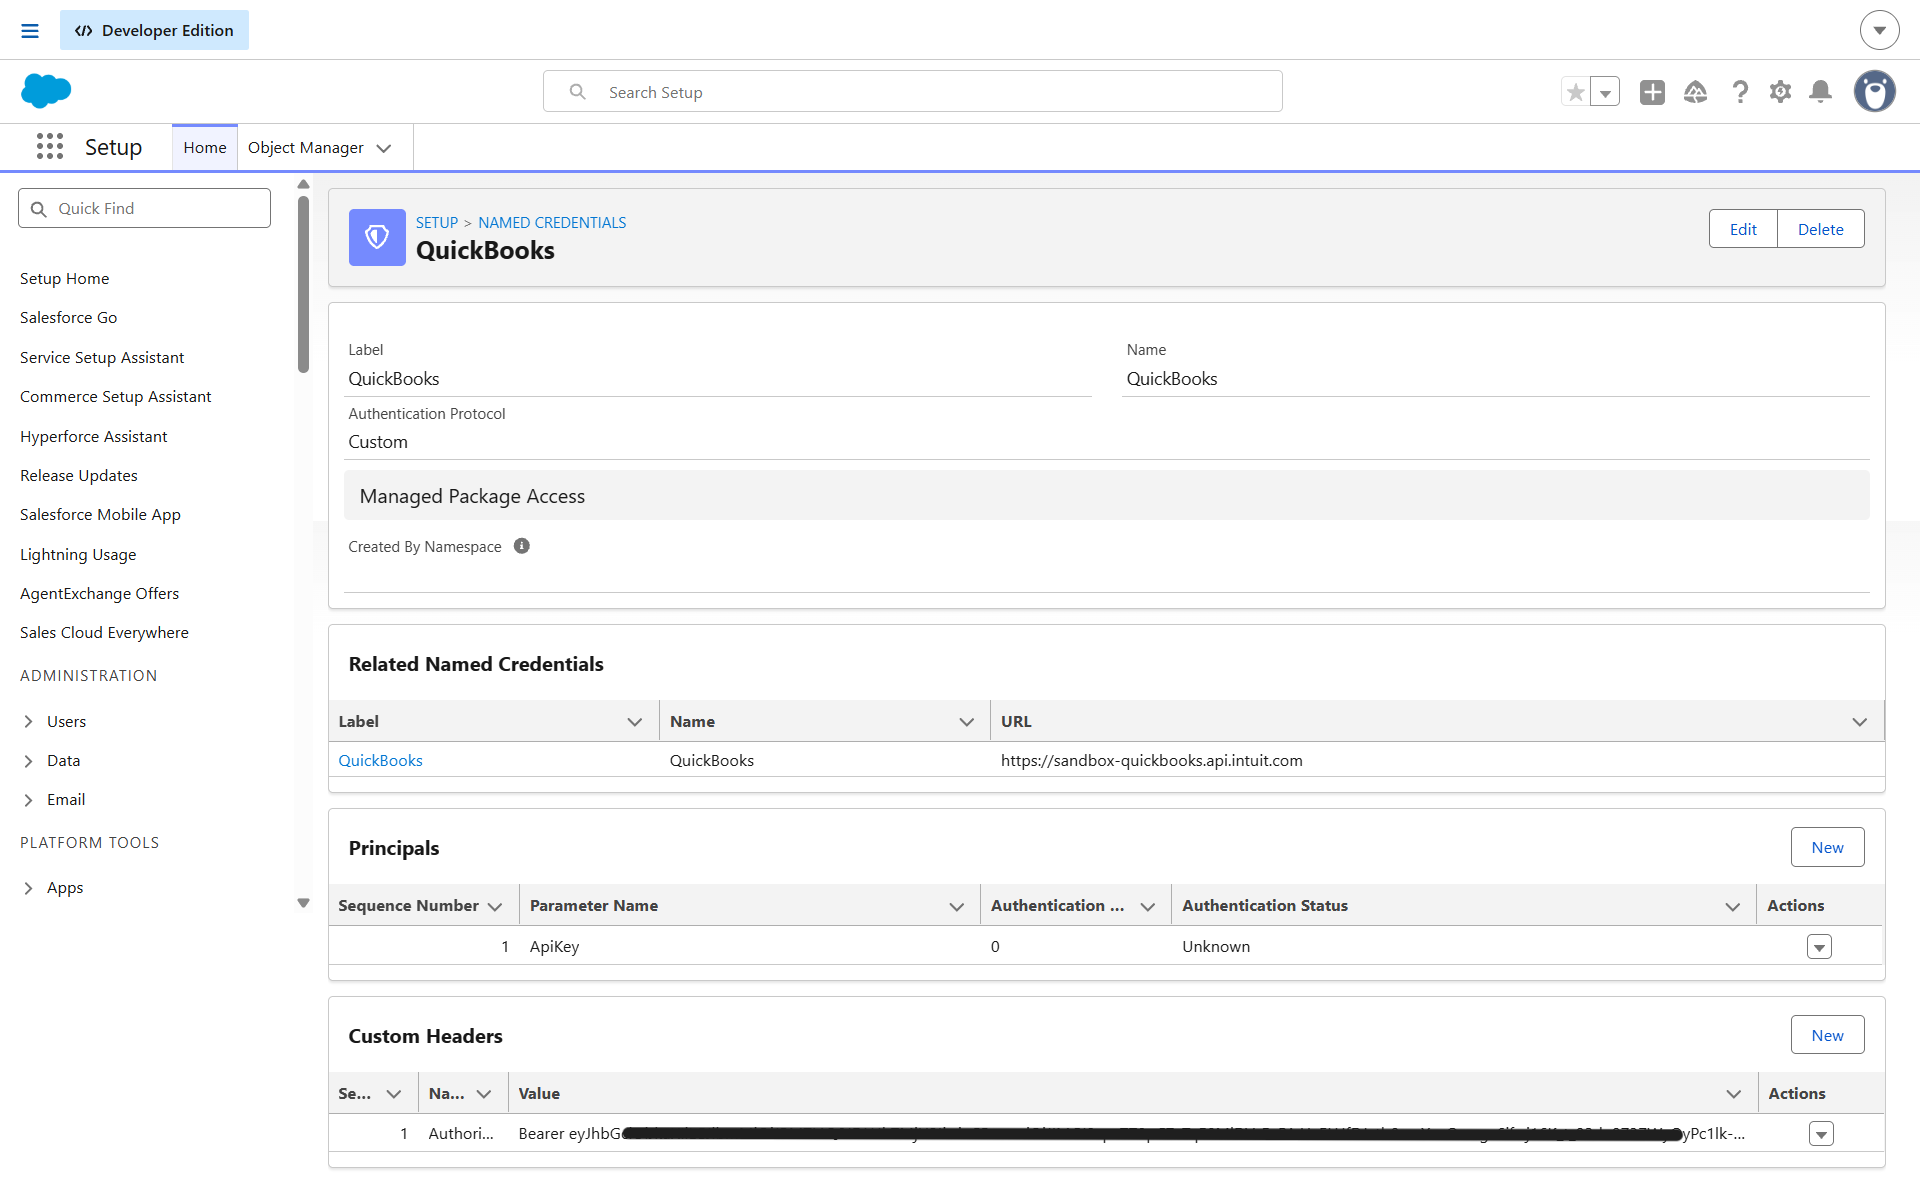The height and width of the screenshot is (1182, 1920).
Task: Open Hyperforce Assistant
Action: pos(94,436)
